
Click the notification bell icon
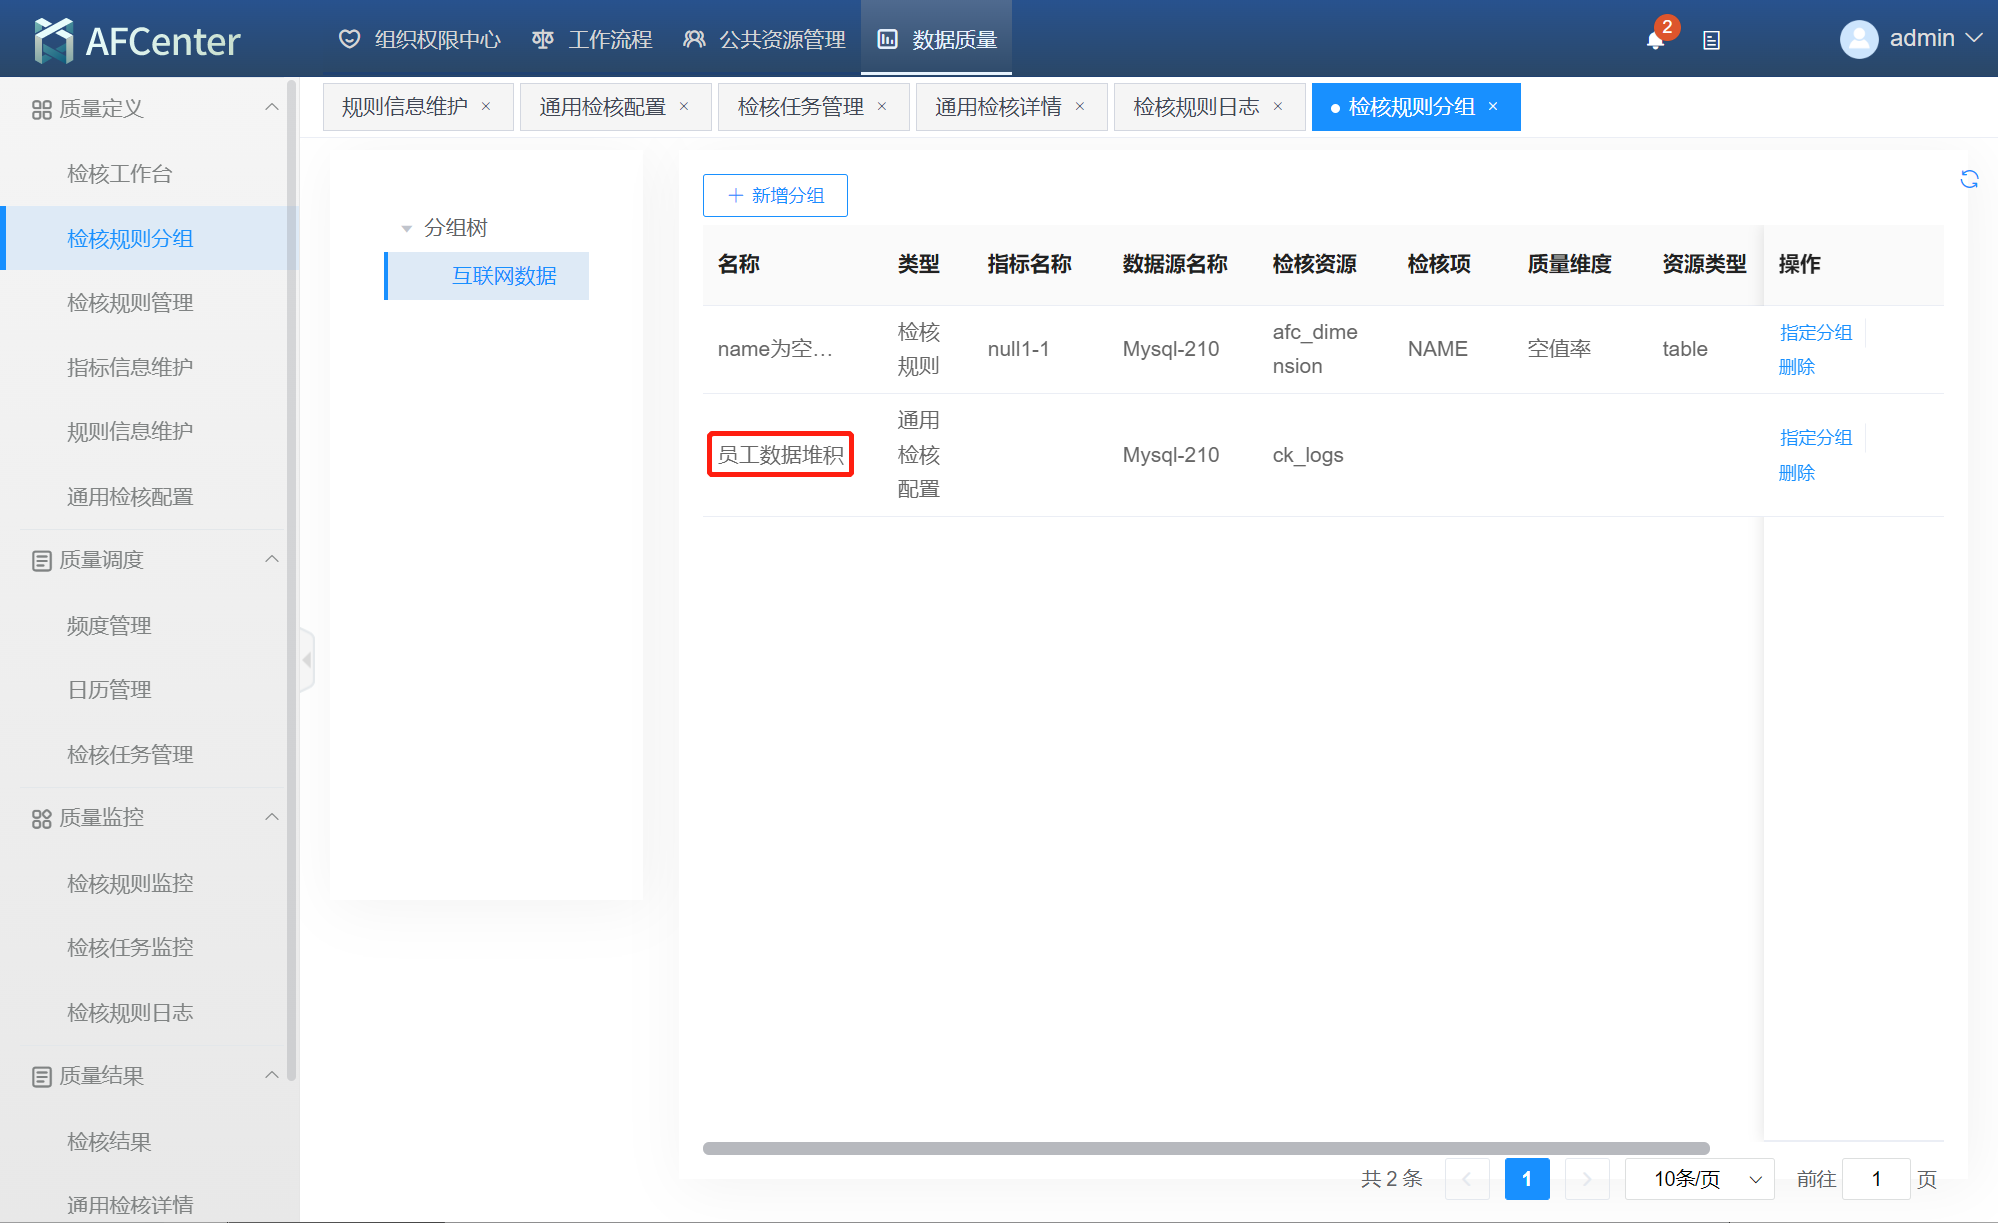tap(1655, 40)
